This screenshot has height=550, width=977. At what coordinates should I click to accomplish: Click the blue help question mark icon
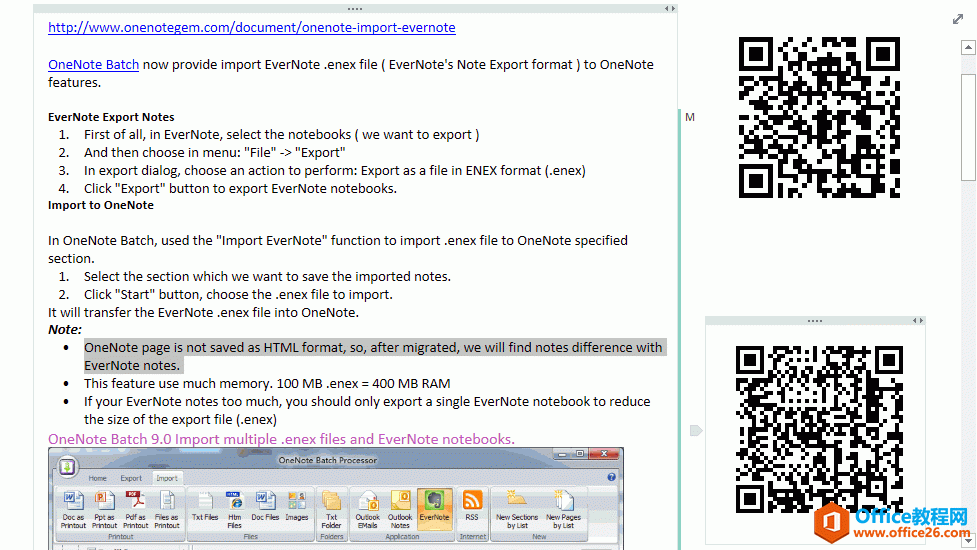click(x=611, y=477)
